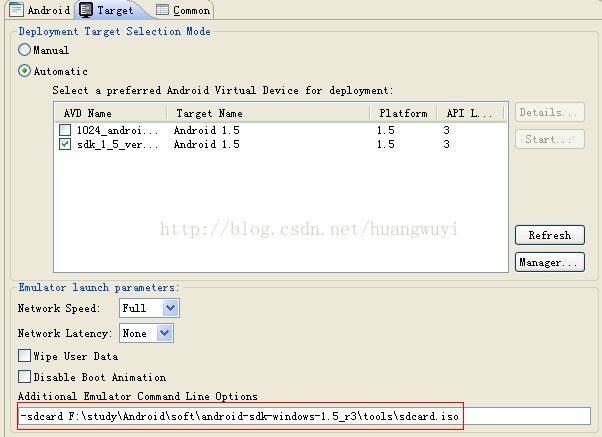Click the Details... button

(x=550, y=112)
